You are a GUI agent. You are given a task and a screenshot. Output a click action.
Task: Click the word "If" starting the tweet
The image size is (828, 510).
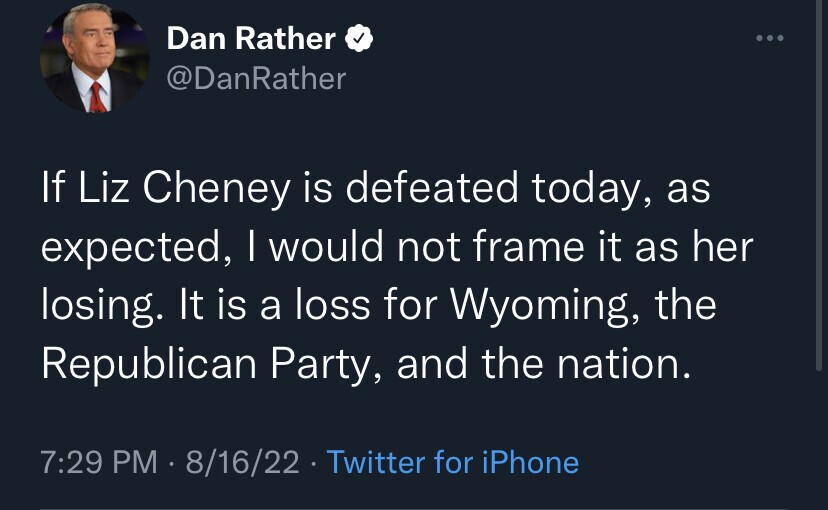point(53,189)
